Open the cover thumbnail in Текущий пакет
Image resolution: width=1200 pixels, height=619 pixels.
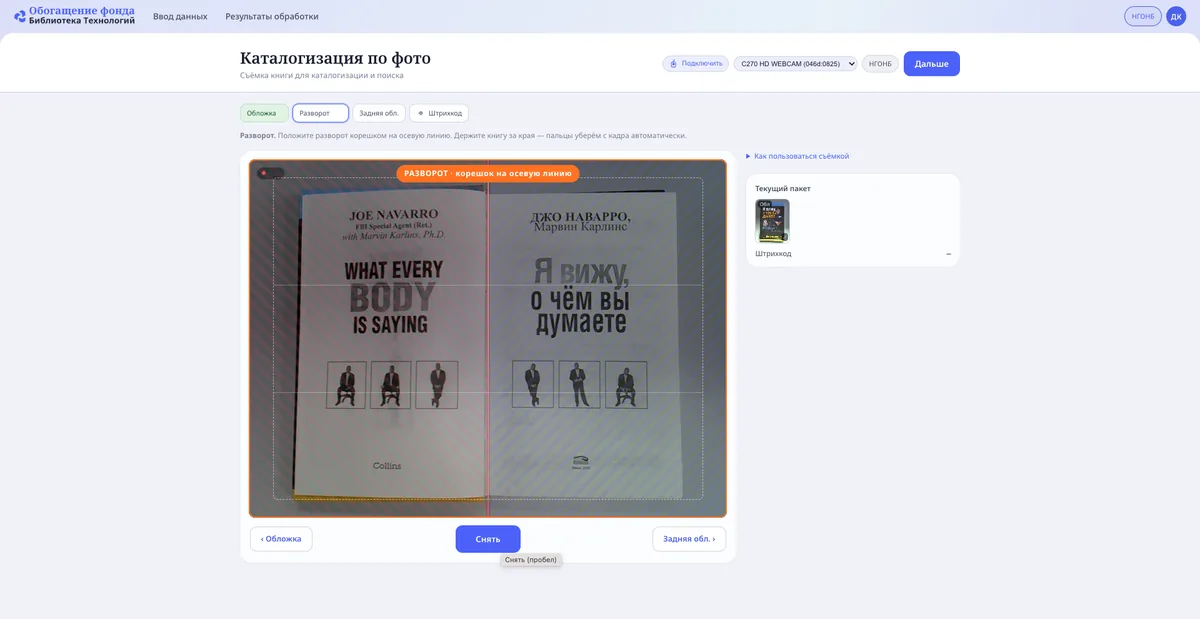pos(772,220)
